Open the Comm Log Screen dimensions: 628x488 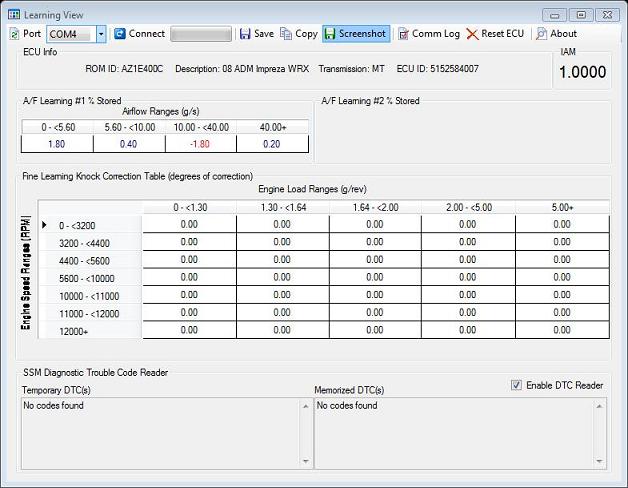coord(428,34)
